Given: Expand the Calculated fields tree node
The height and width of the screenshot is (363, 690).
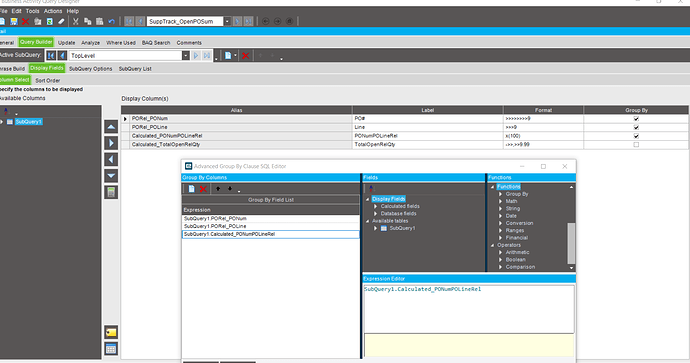Looking at the screenshot, I should [376, 206].
